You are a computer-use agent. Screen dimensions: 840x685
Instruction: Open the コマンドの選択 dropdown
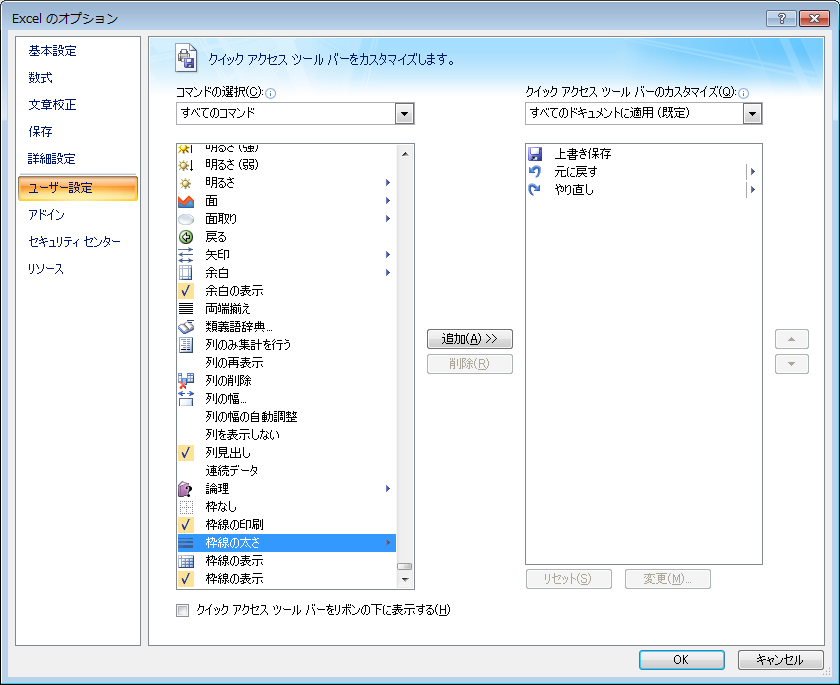point(404,114)
